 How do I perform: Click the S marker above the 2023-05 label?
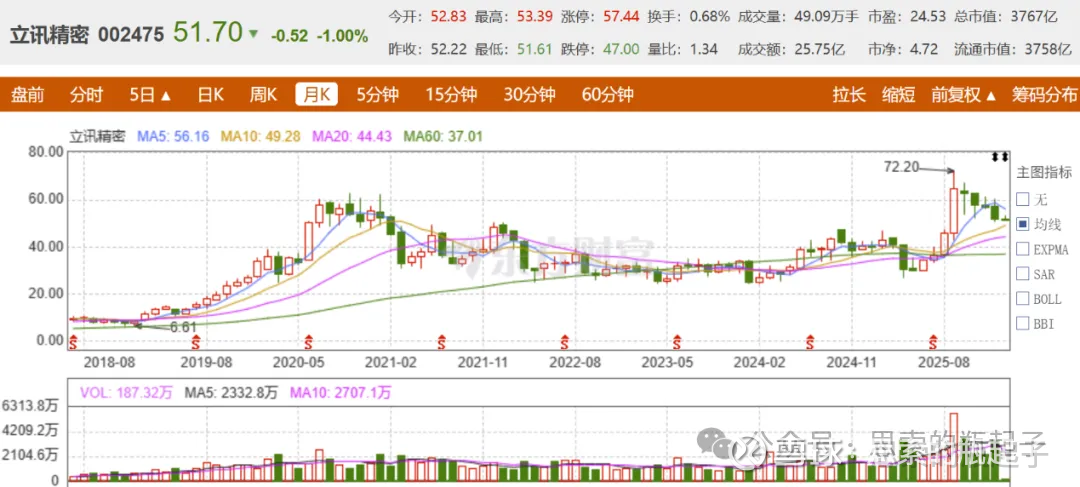tap(677, 340)
